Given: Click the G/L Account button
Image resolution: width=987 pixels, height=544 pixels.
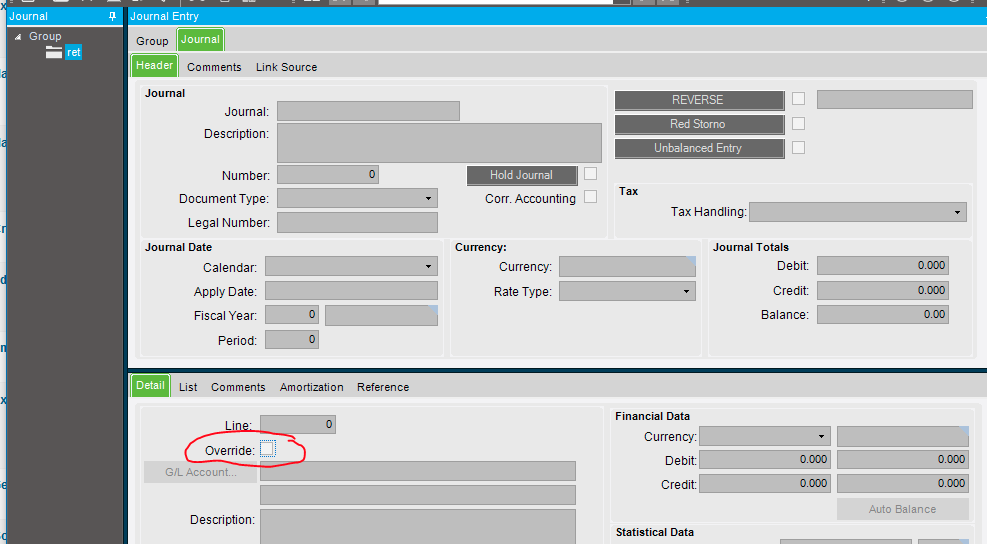Looking at the screenshot, I should click(200, 472).
